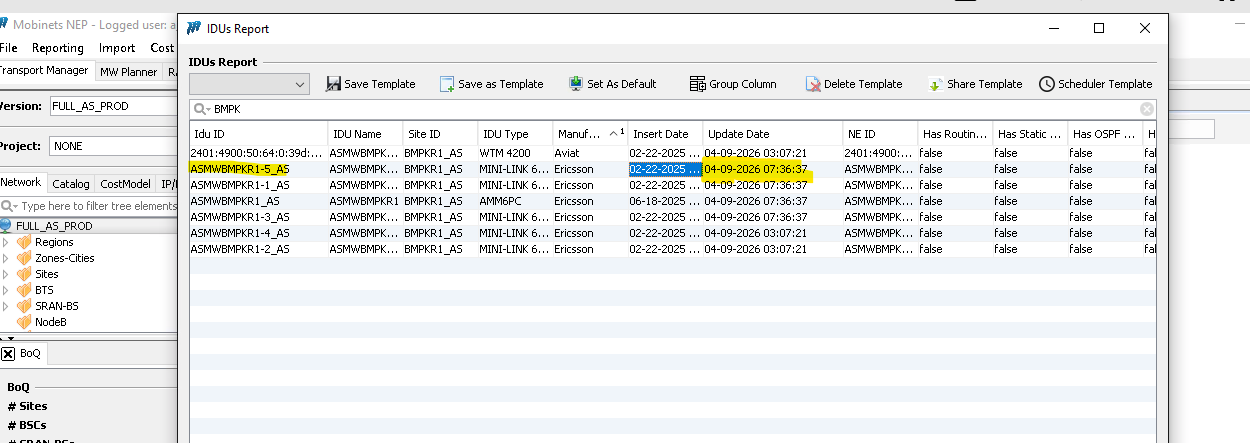
Task: Click the BMPK search input field
Action: (x=670, y=109)
